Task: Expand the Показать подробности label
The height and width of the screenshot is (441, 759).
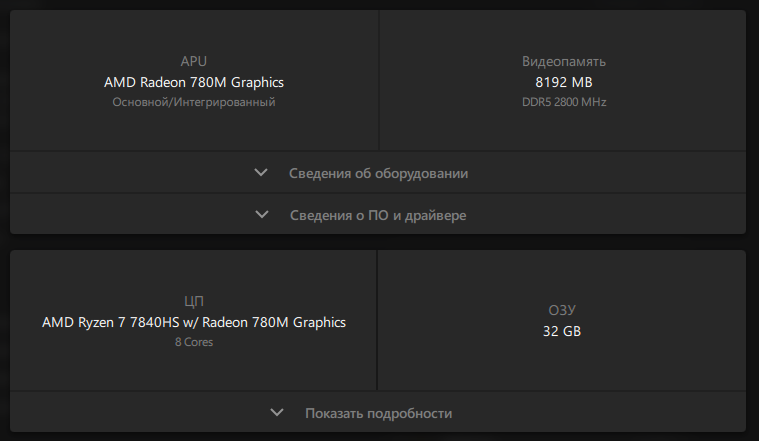Action: pos(378,413)
